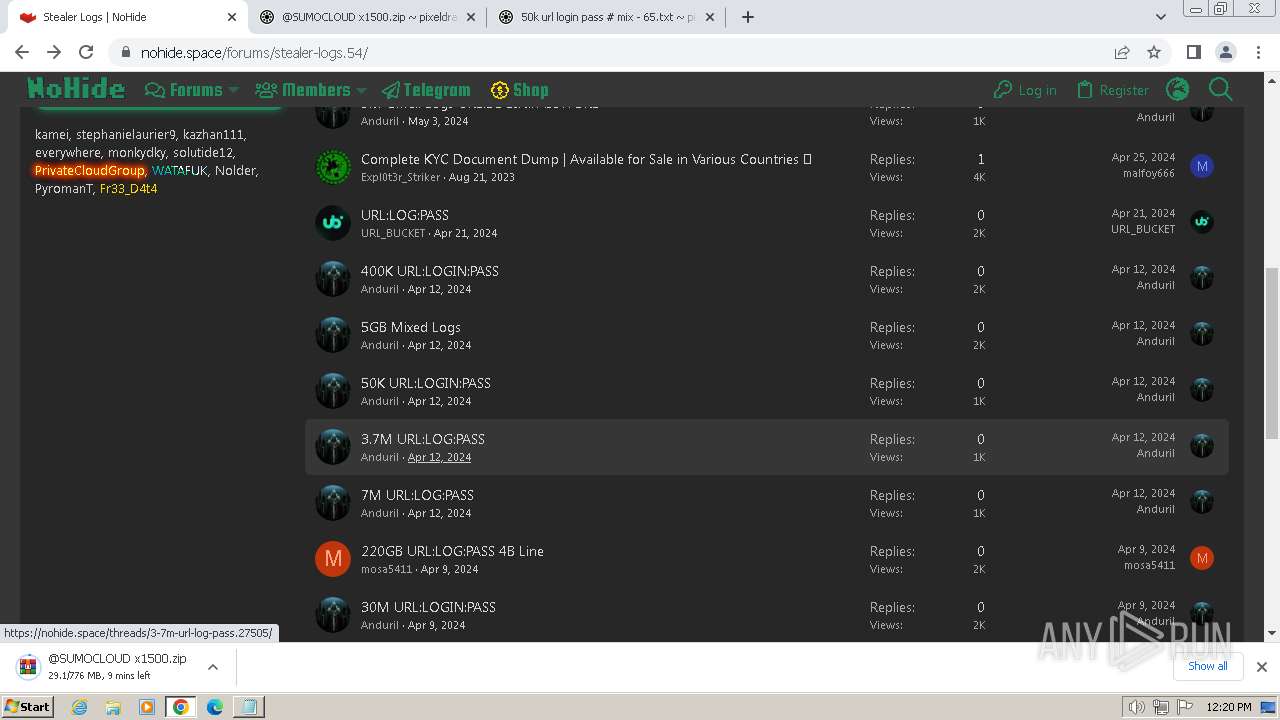Switch to the @SUMOCLOUD x1500.zip pixeldrain tab

[x=367, y=17]
